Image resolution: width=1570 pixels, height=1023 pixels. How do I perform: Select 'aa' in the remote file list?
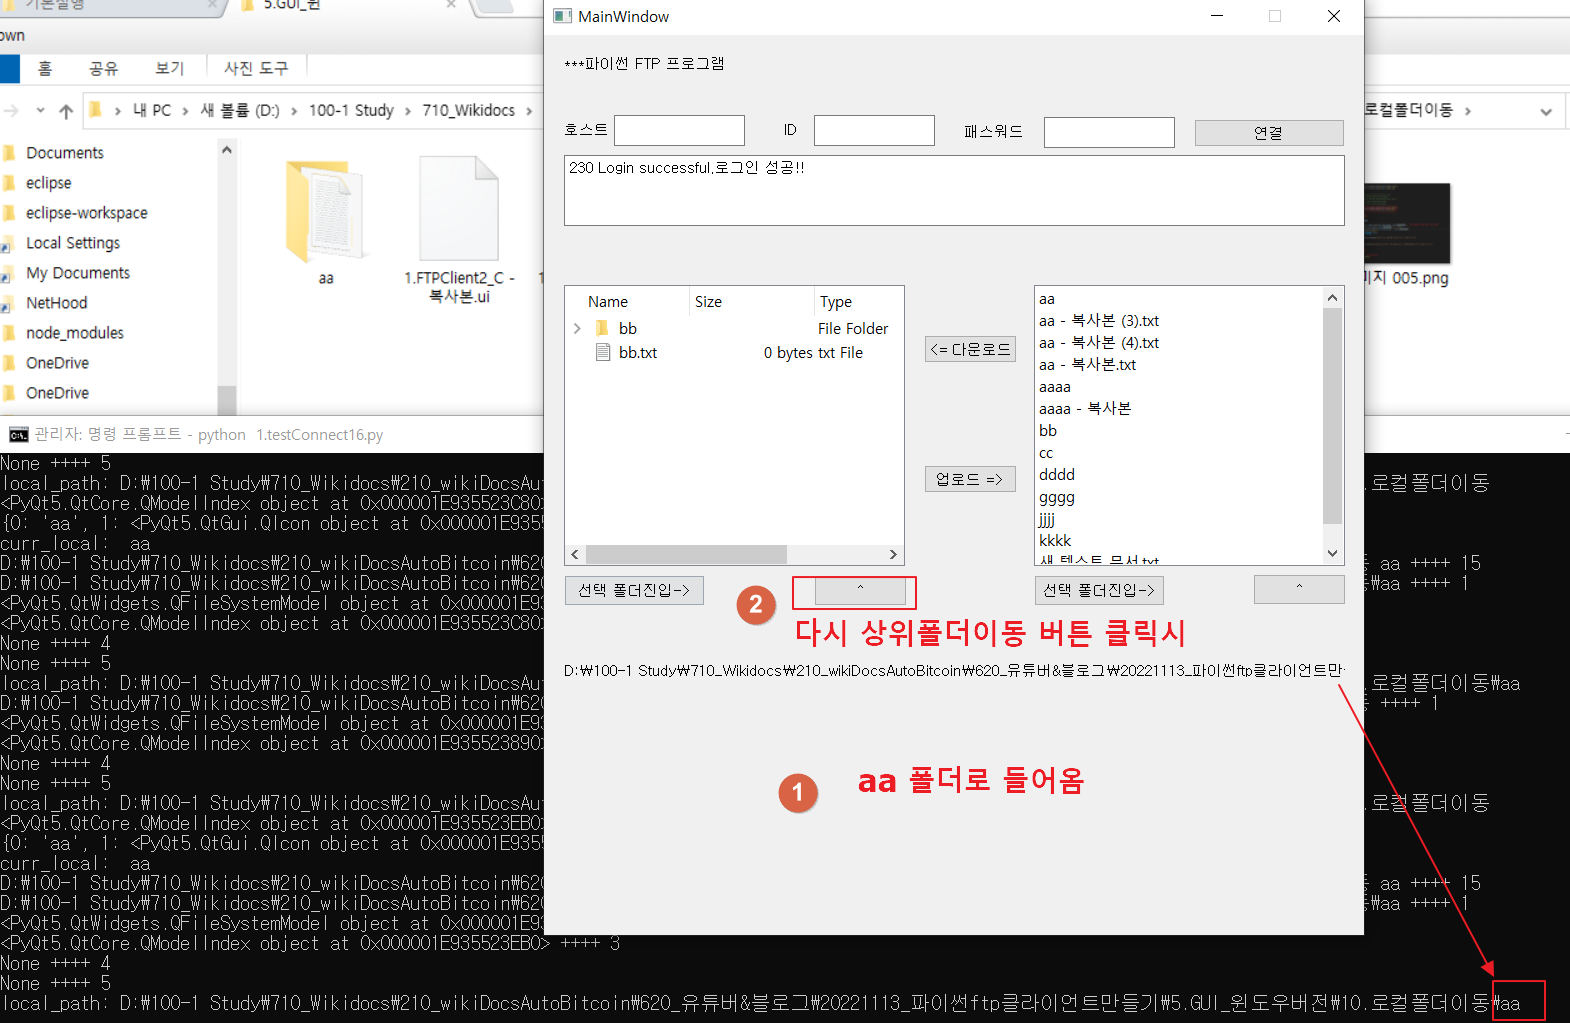1047,299
